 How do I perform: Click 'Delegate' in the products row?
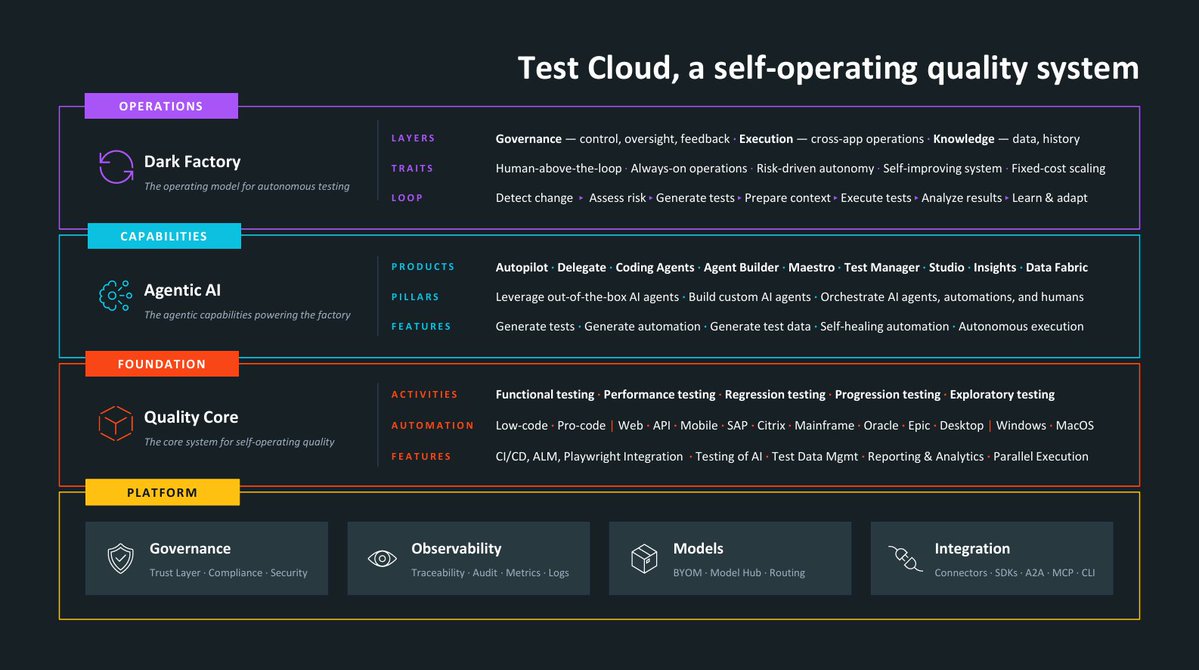tap(581, 267)
